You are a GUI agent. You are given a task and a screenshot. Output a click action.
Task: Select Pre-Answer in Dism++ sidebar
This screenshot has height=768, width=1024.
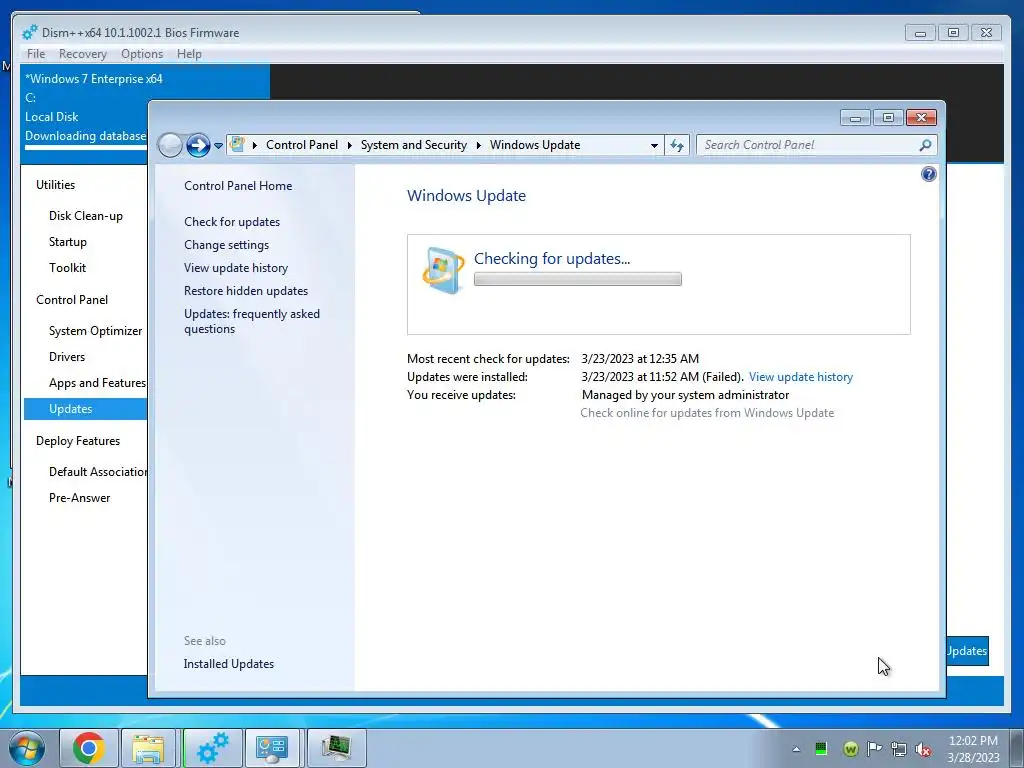click(x=79, y=498)
